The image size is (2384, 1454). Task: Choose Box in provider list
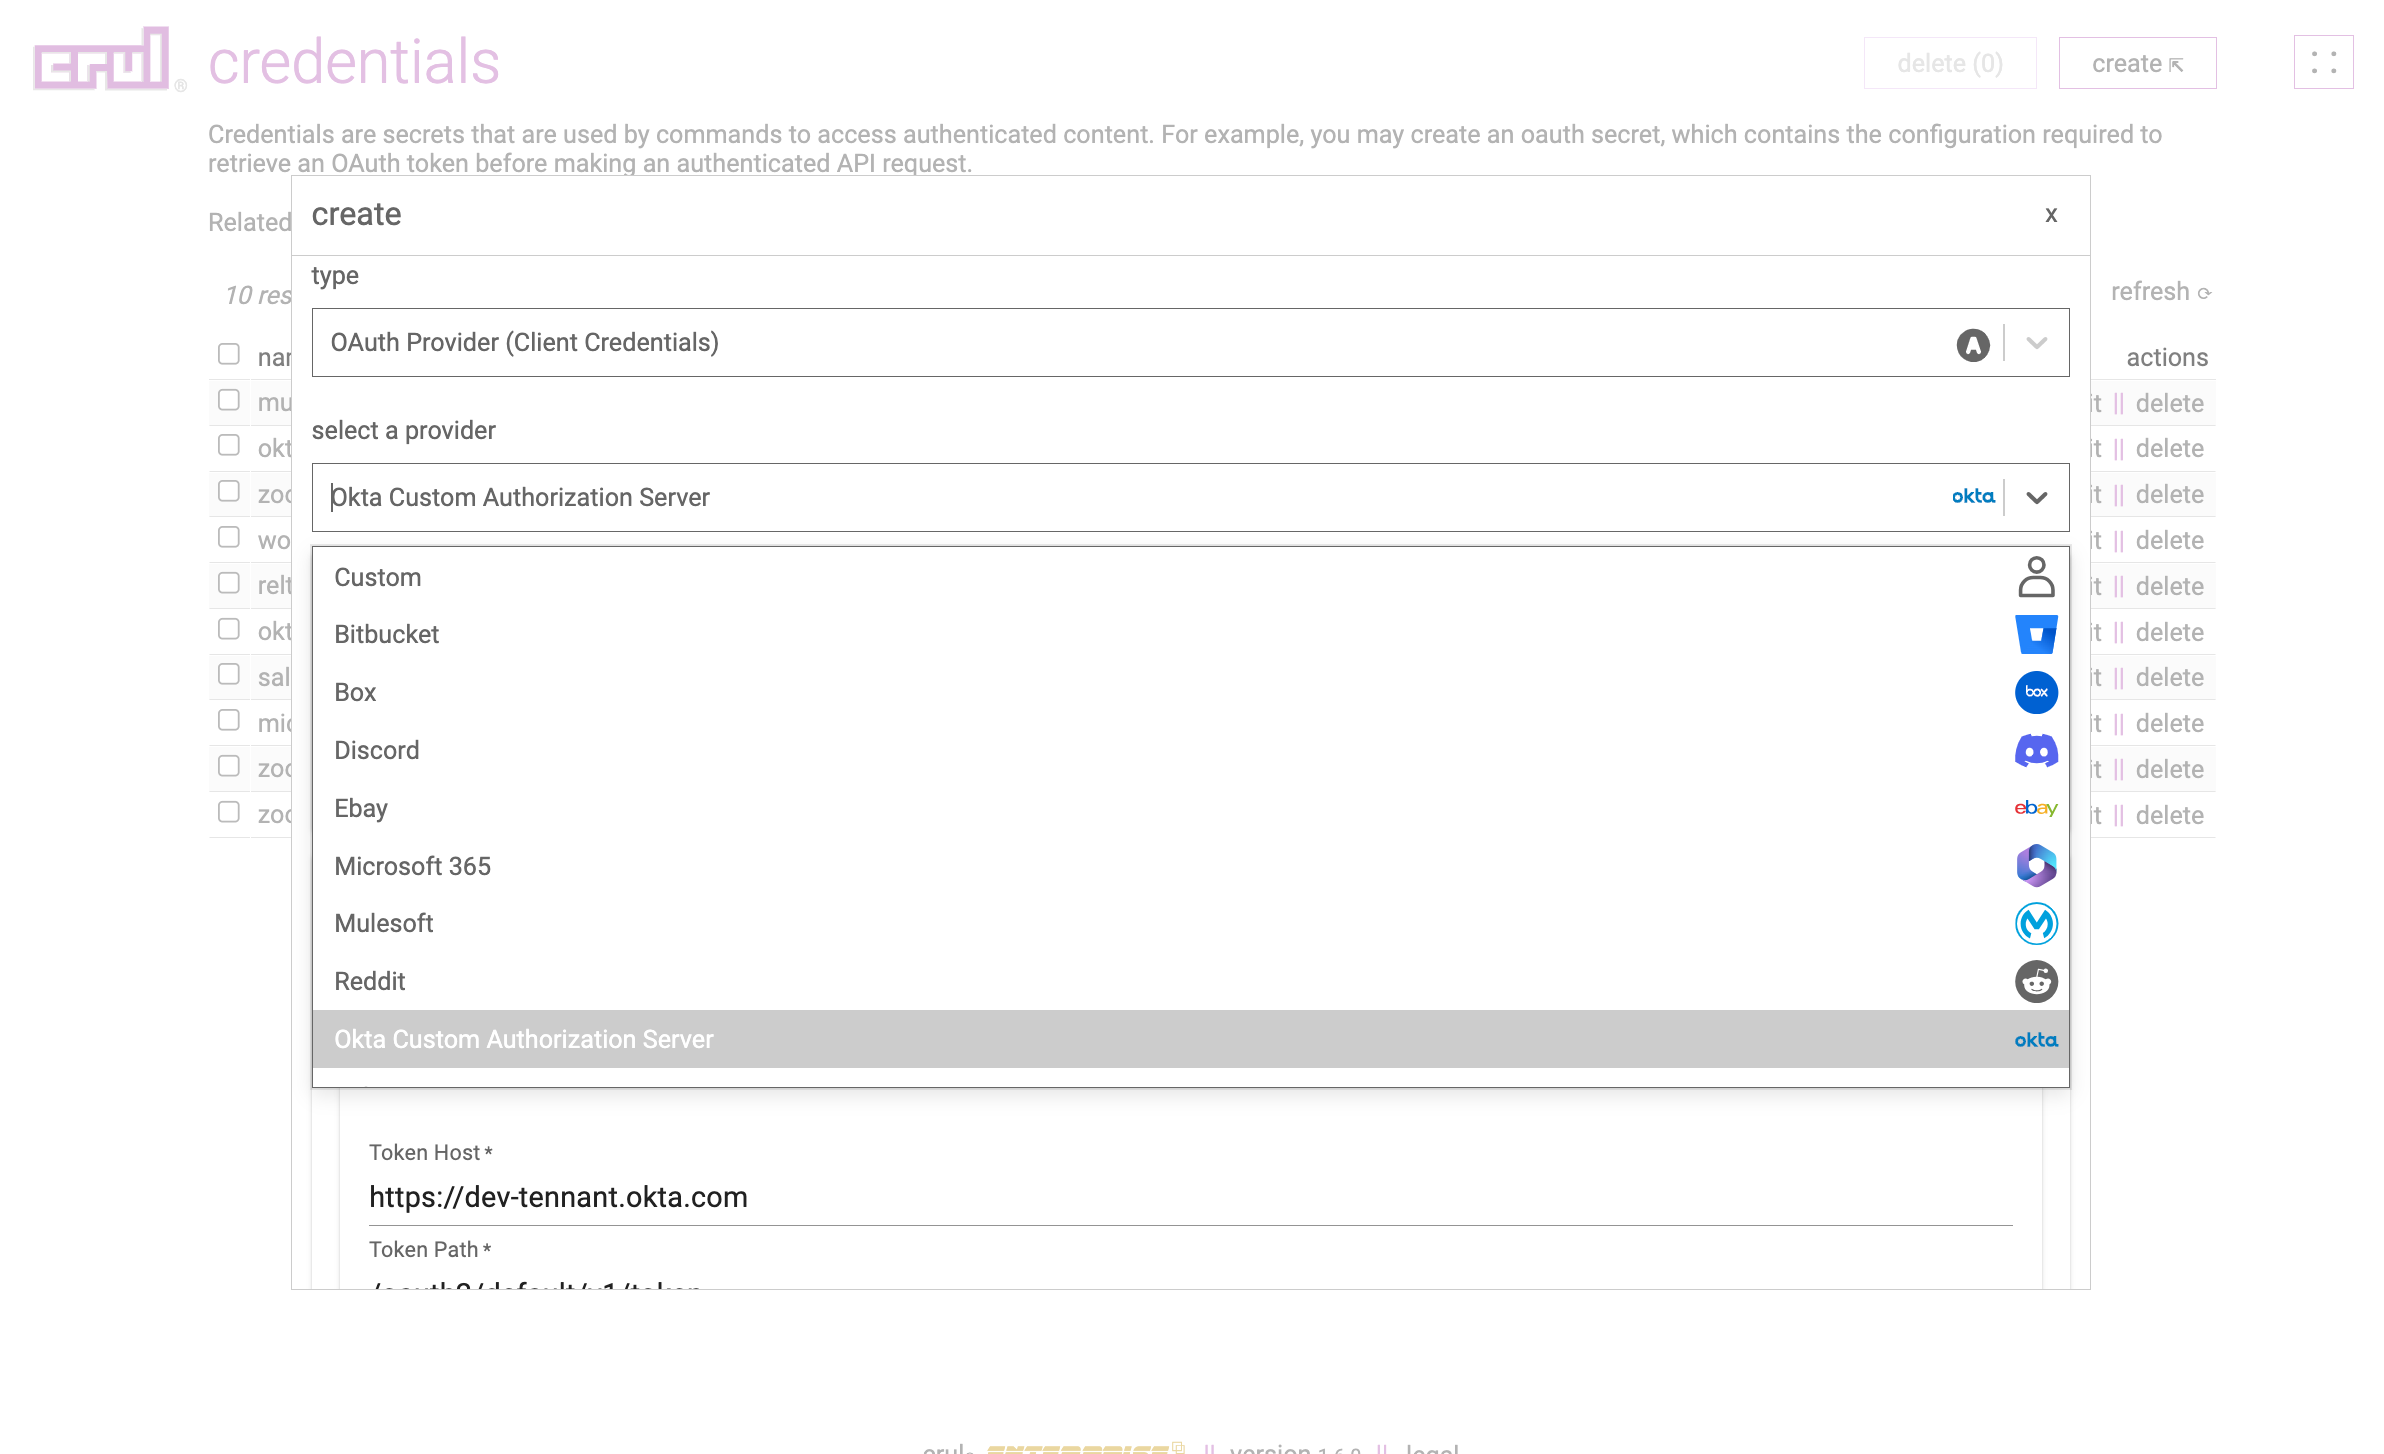click(1190, 692)
